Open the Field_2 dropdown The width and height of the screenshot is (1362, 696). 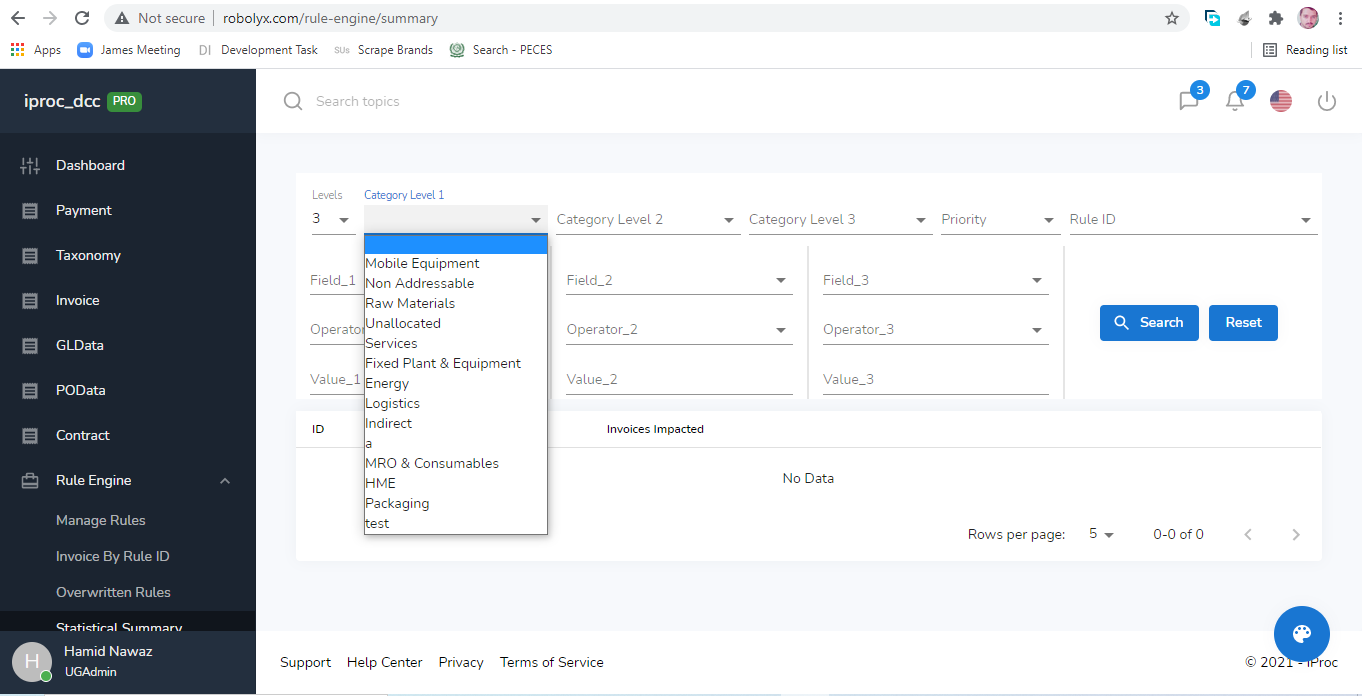pyautogui.click(x=679, y=281)
